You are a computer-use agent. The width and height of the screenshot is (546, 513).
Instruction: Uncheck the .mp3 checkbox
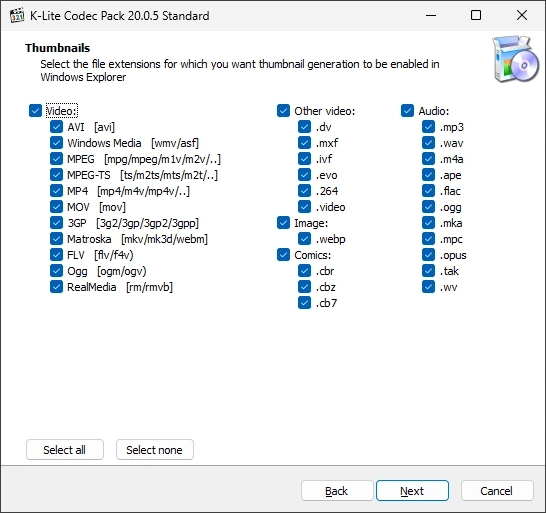[x=428, y=127]
